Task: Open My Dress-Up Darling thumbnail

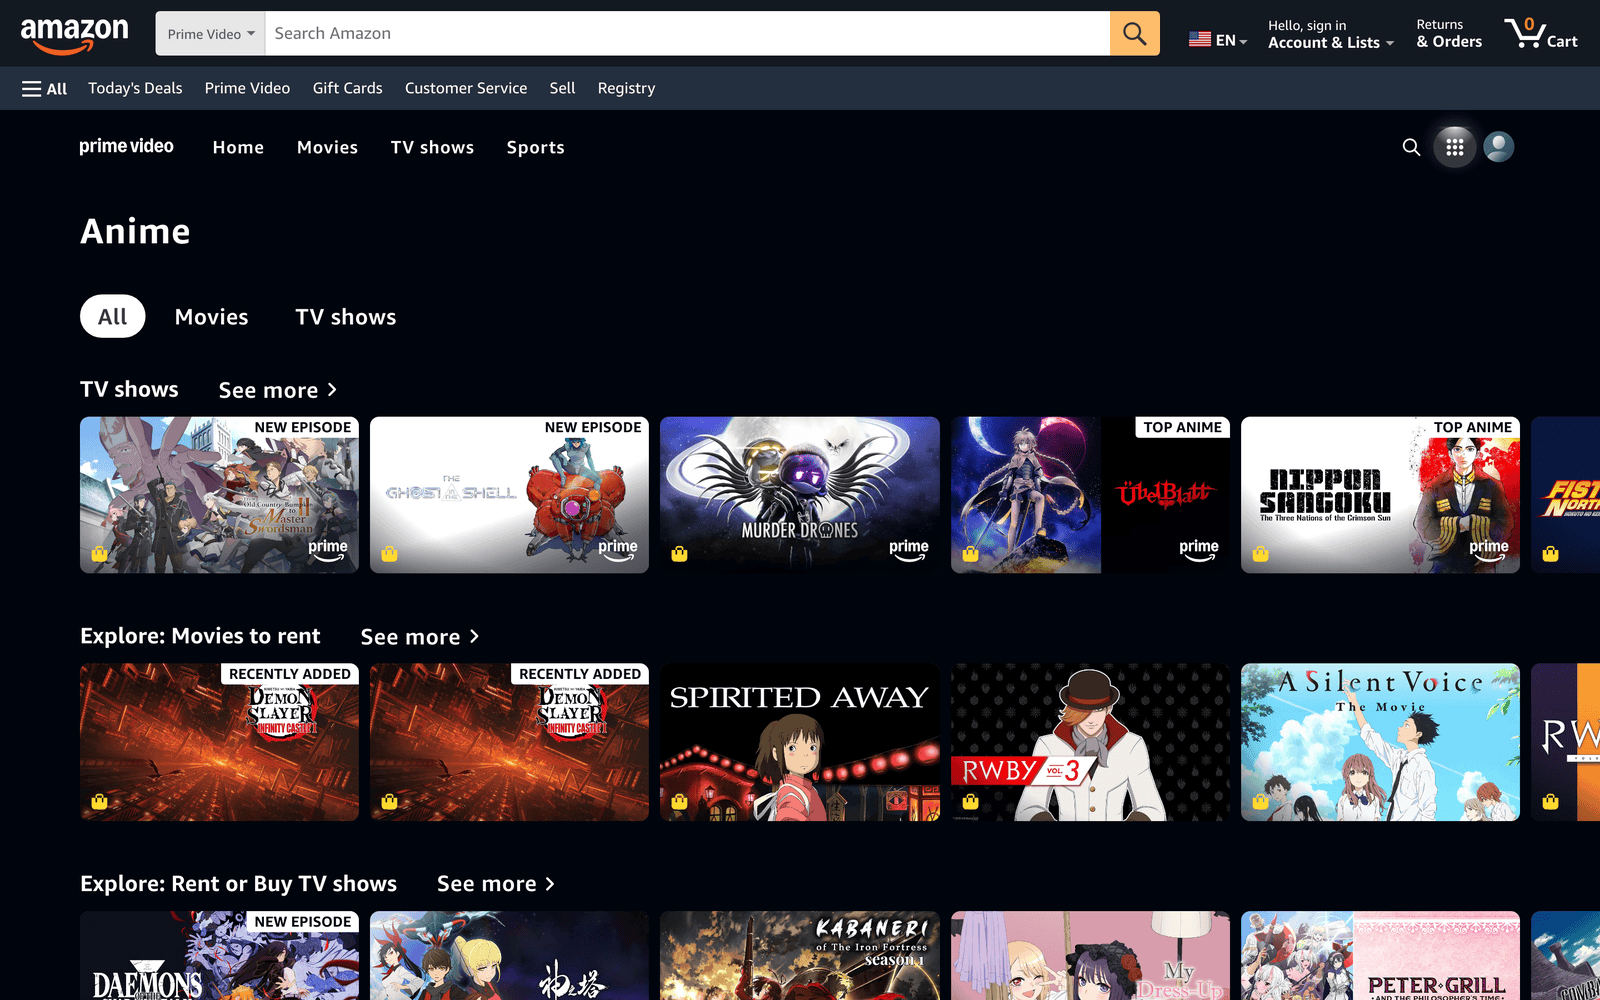Action: pos(1090,955)
